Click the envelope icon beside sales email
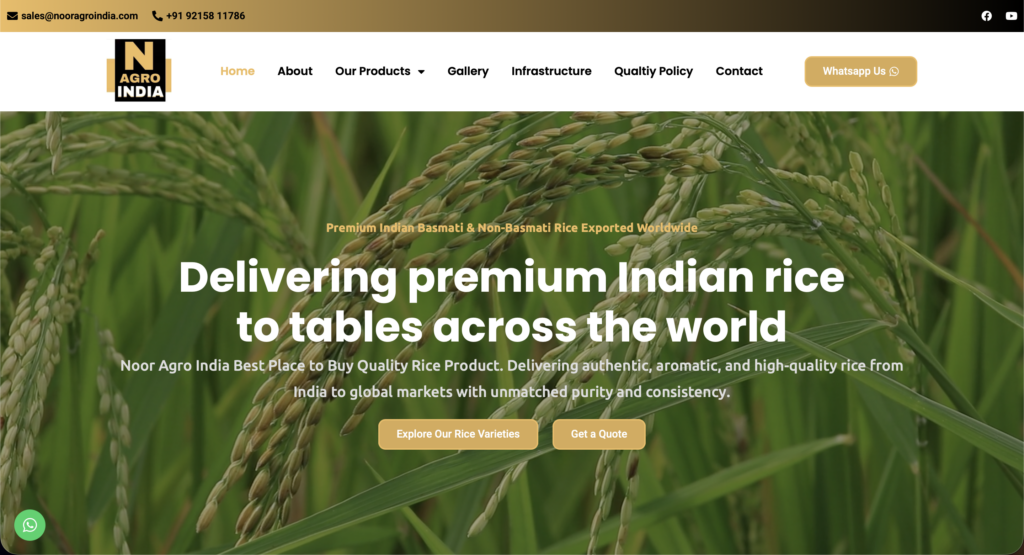This screenshot has width=1024, height=555. [12, 16]
